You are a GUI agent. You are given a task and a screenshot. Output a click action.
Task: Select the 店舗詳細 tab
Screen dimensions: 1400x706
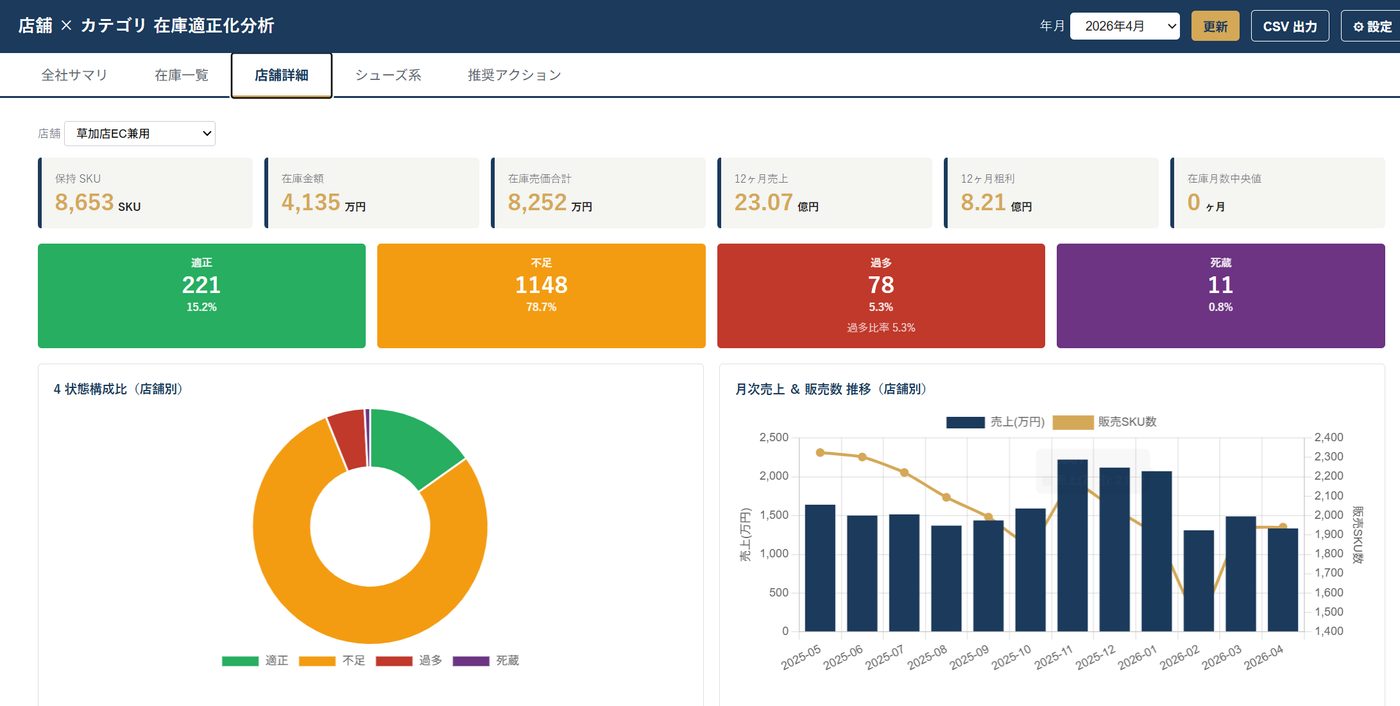[x=281, y=75]
